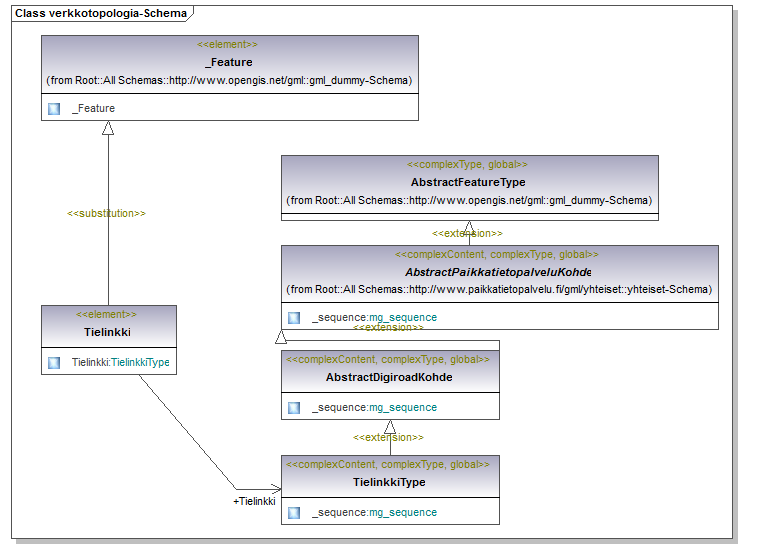This screenshot has height=559, width=759.
Task: Click the generalization arrowhead below _Feature
Action: (108, 128)
